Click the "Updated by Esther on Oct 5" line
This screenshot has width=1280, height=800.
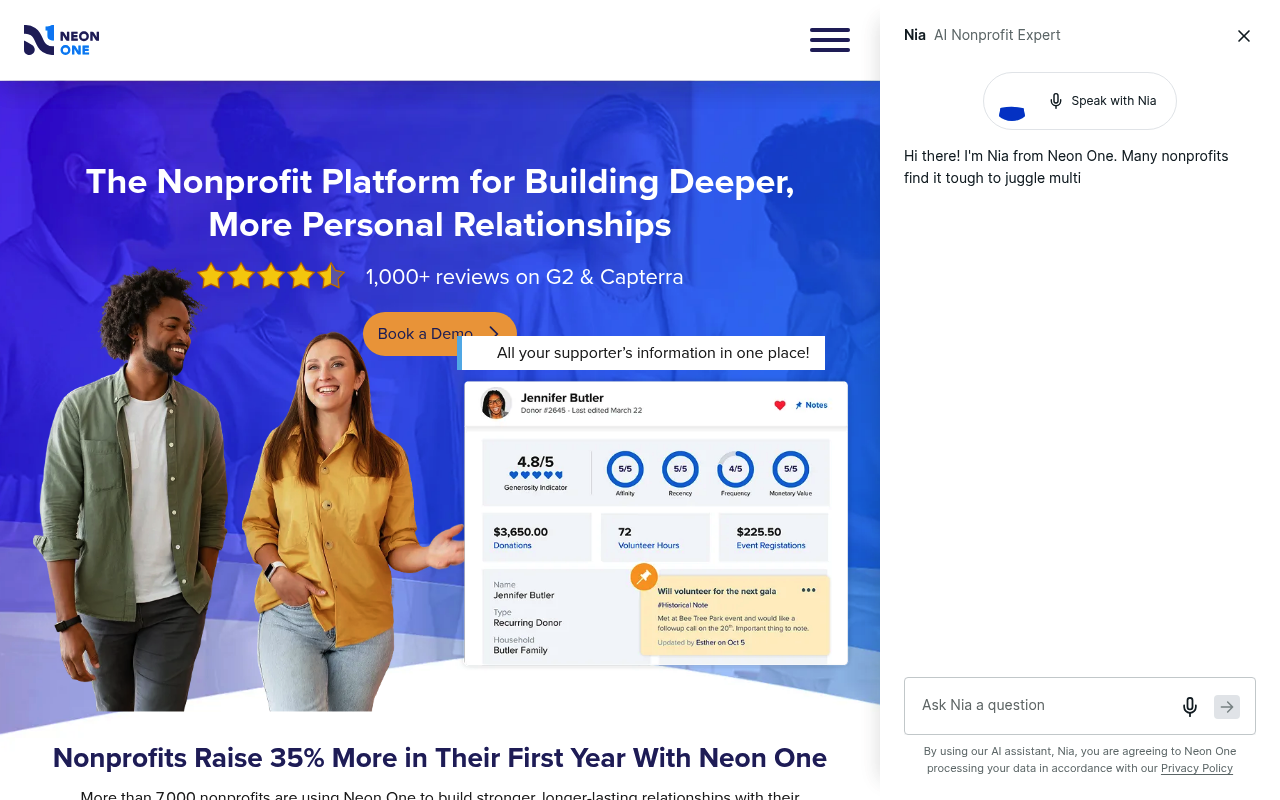[701, 643]
